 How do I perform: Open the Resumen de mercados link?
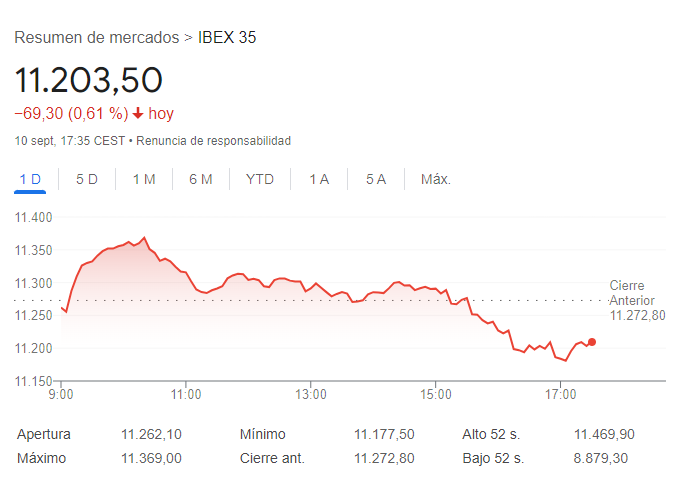[96, 38]
